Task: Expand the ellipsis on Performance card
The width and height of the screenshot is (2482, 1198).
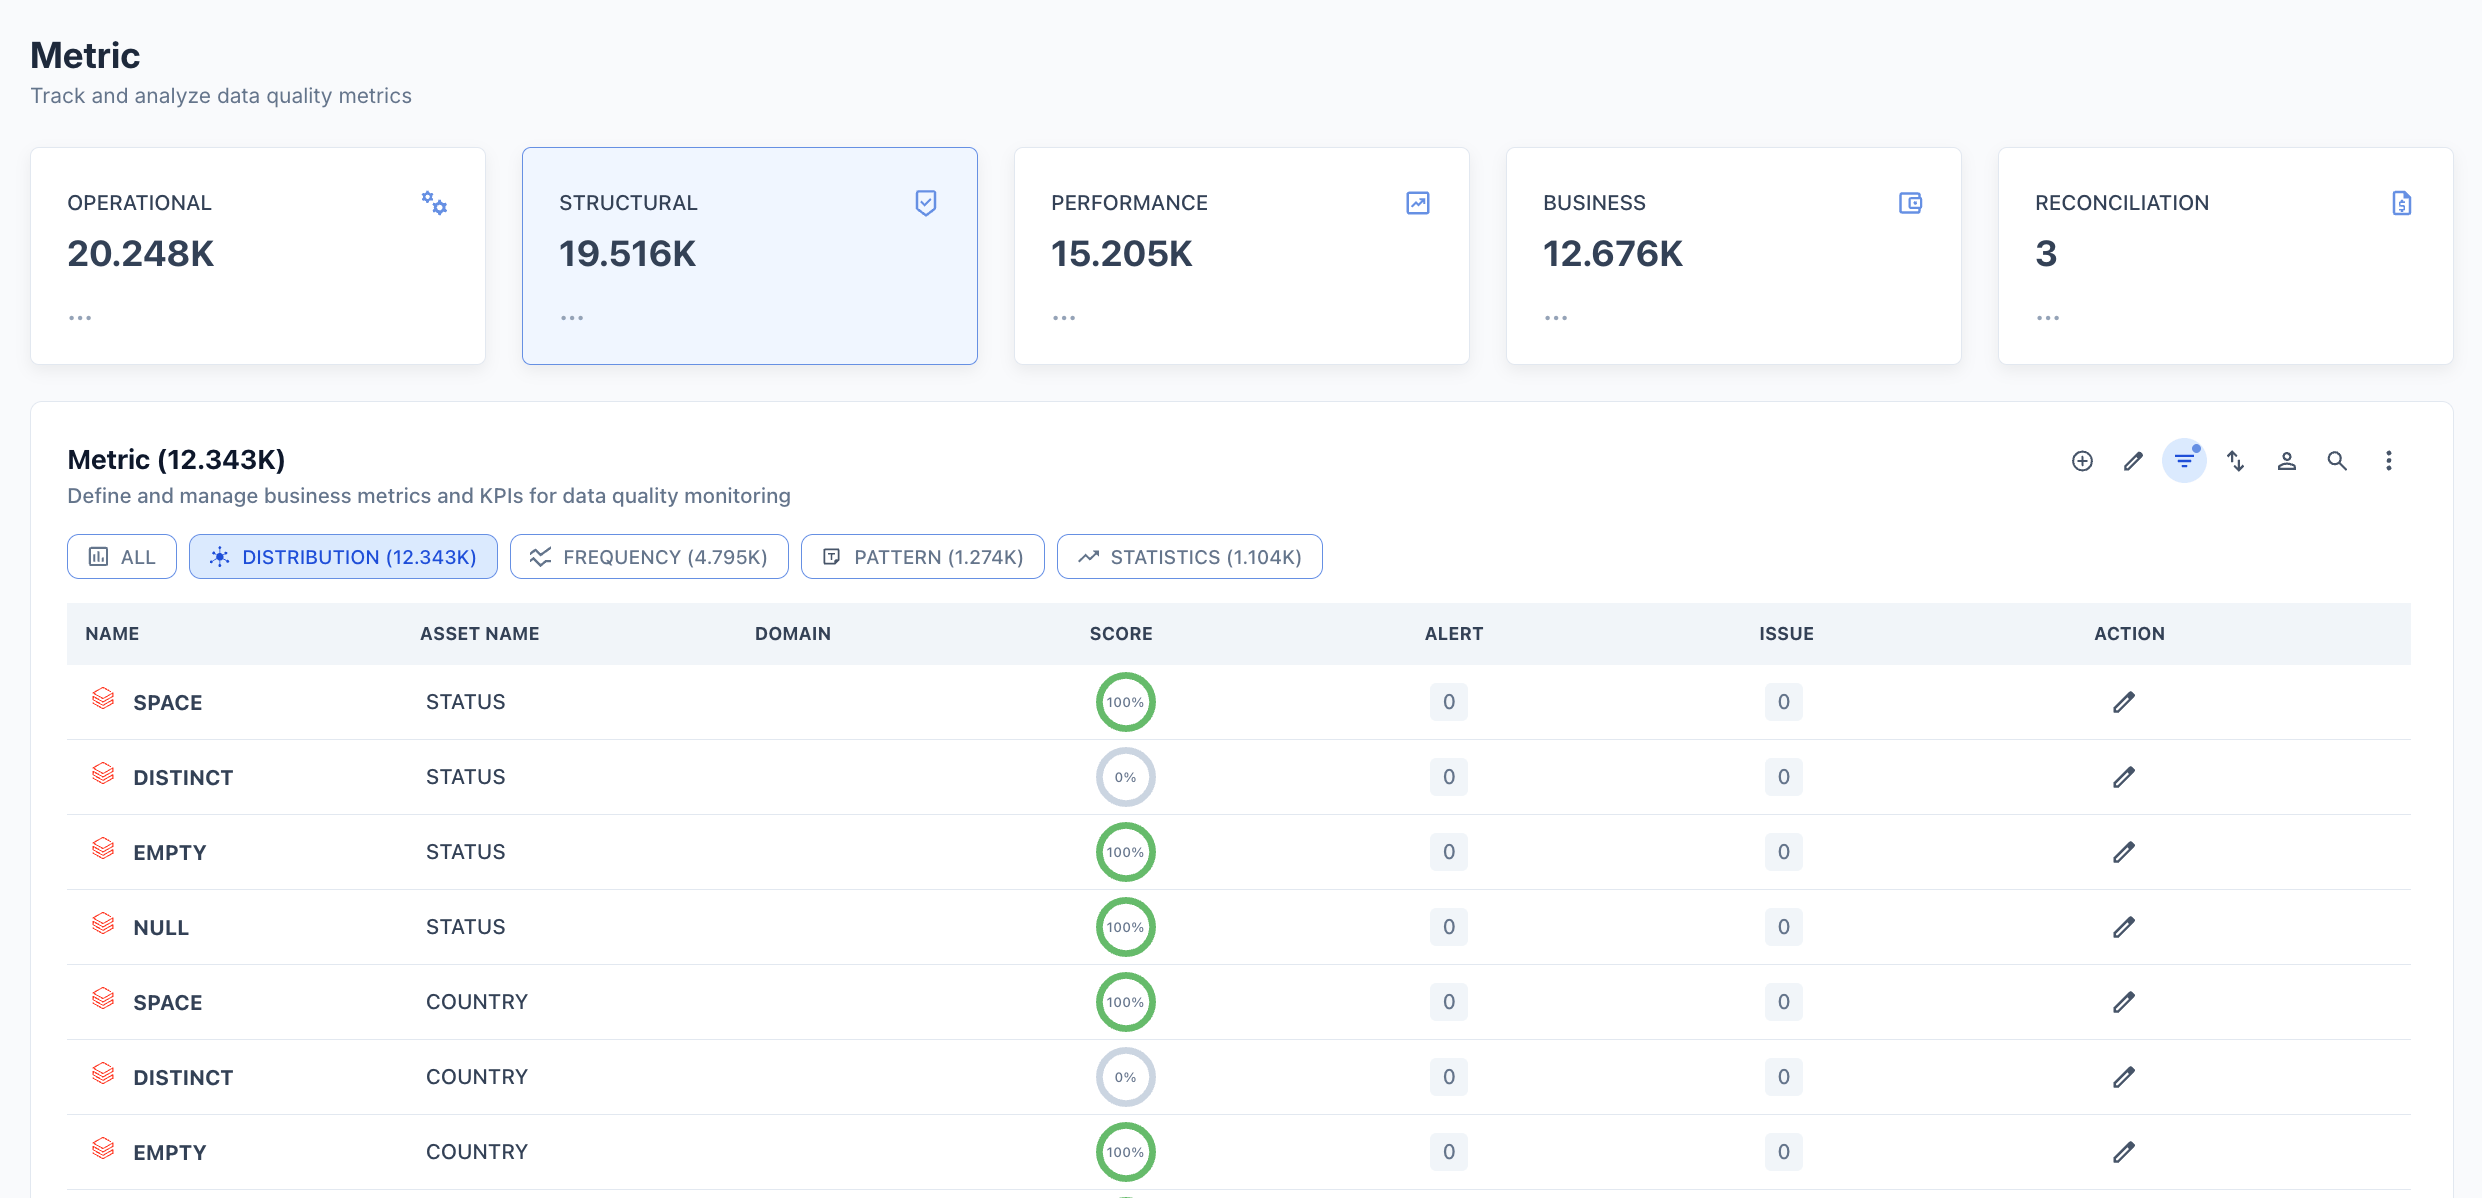Action: click(1064, 318)
